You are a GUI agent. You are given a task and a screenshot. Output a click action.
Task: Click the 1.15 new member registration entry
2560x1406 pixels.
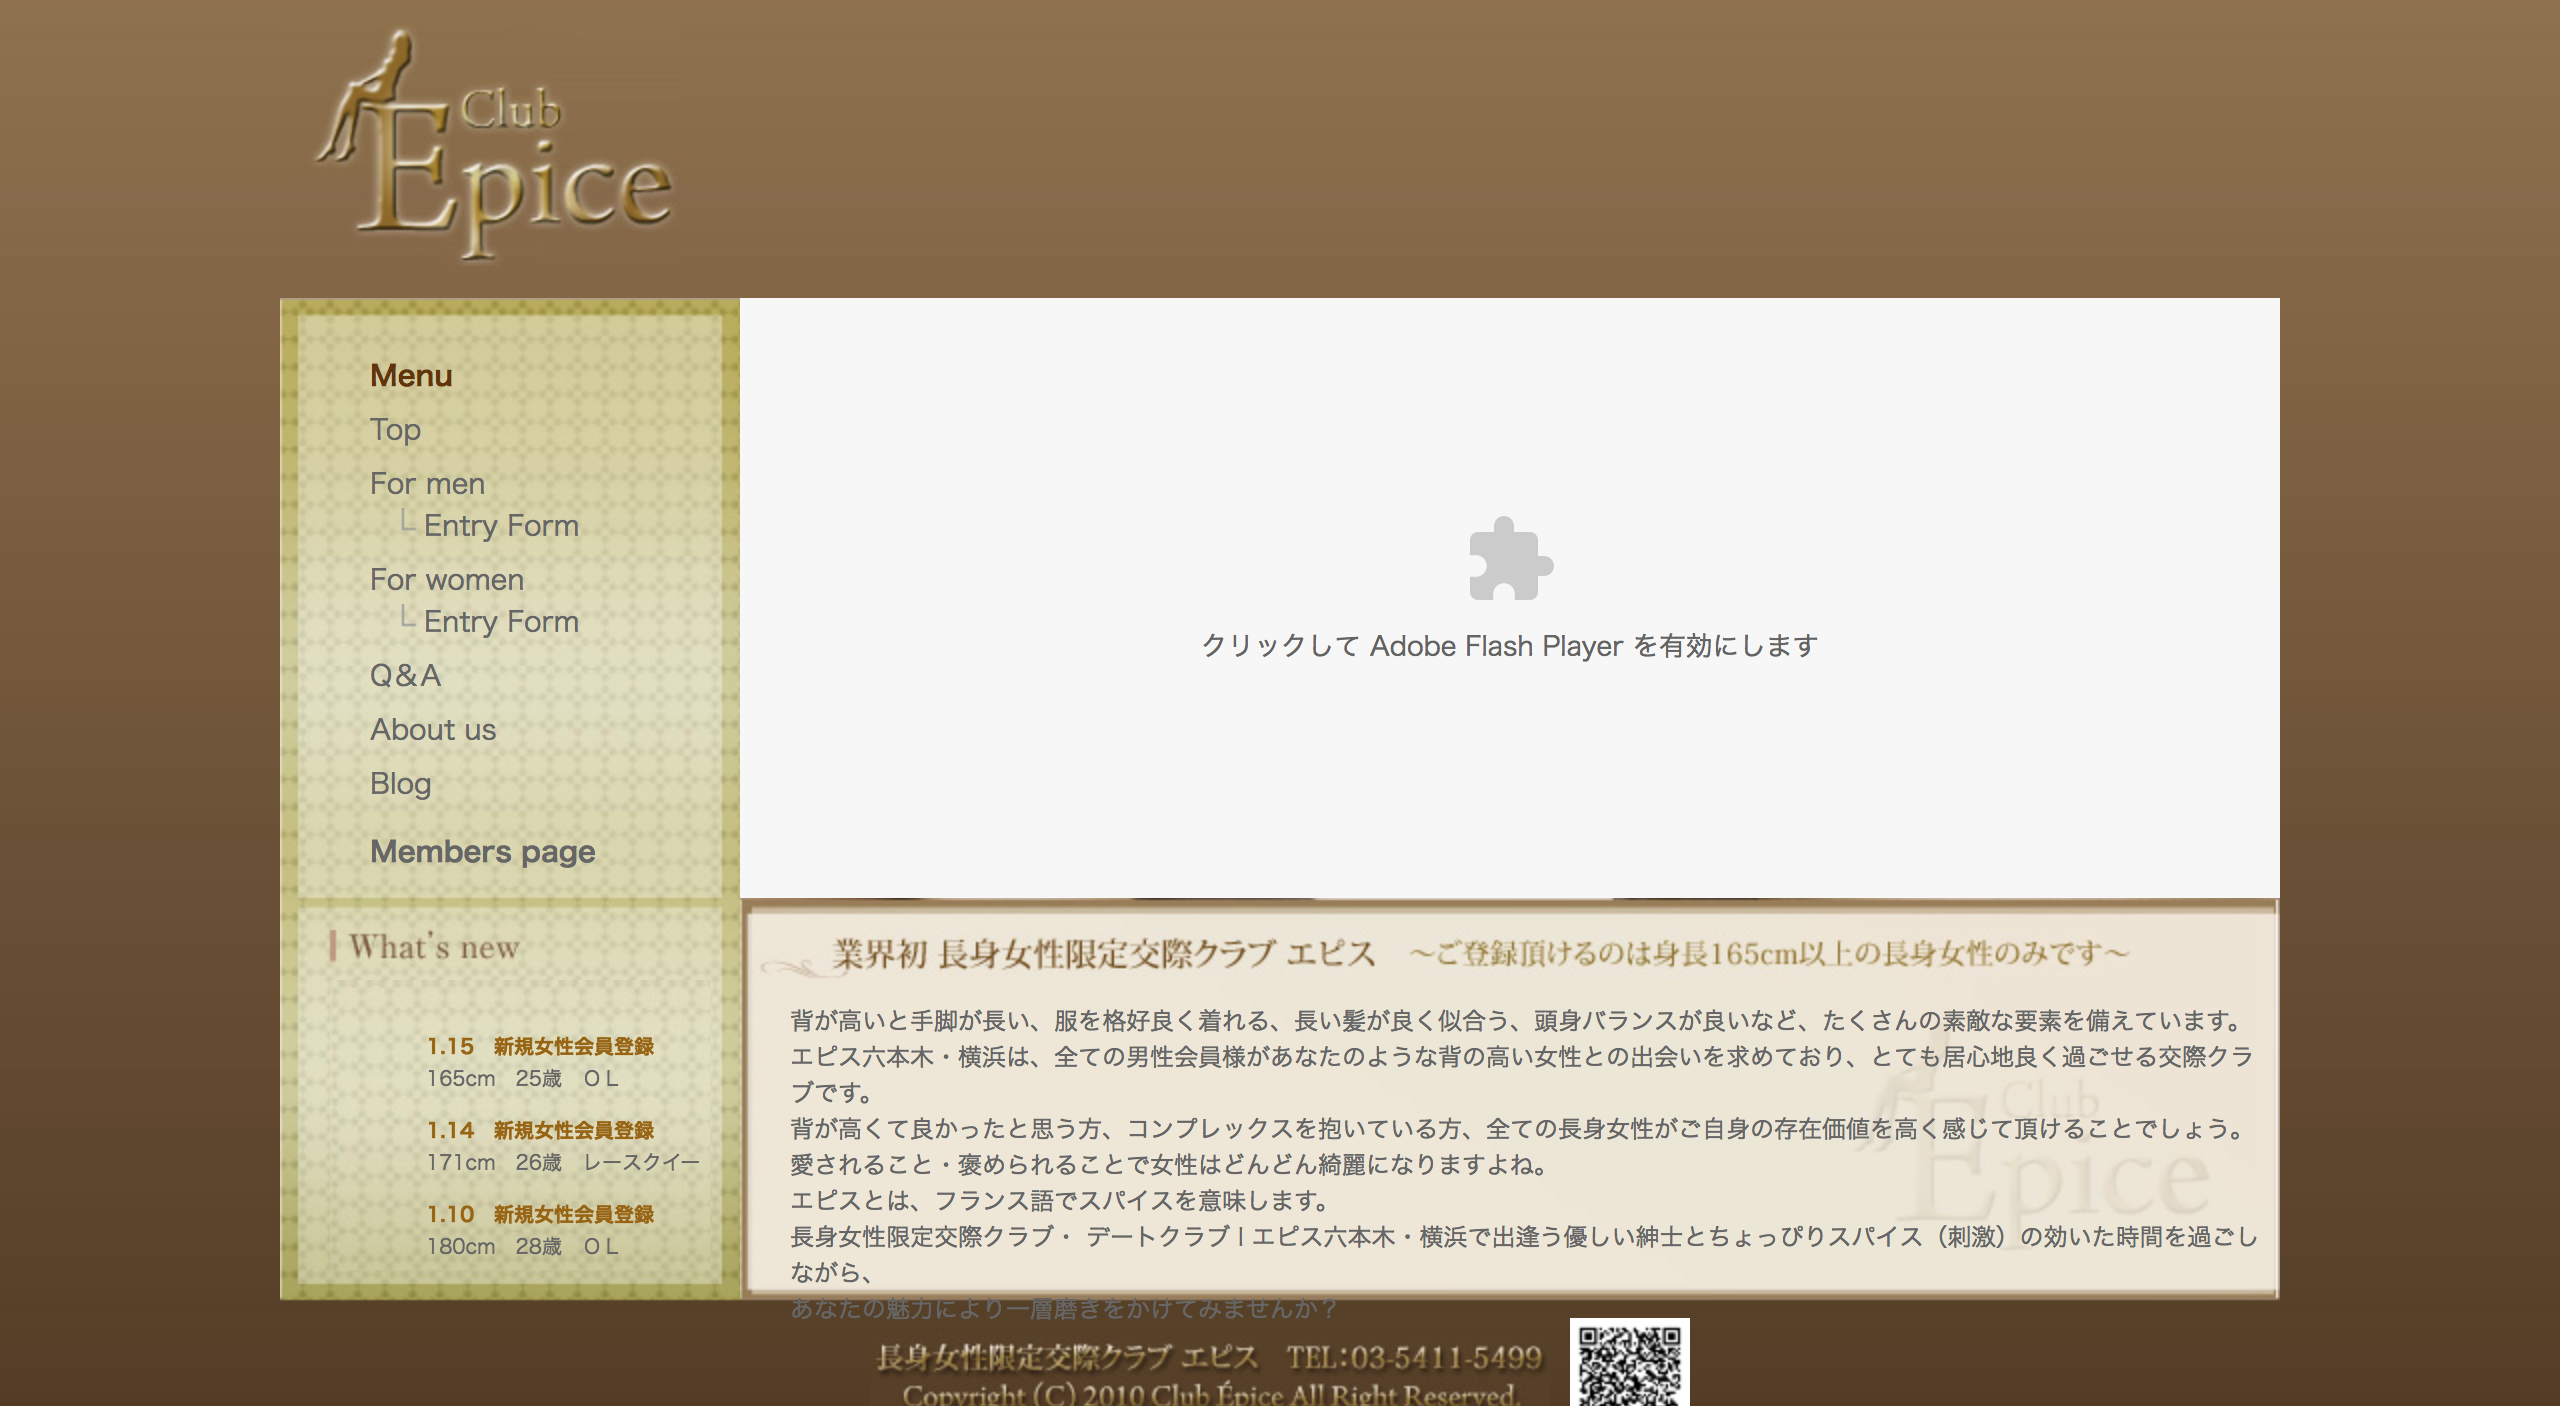(540, 1047)
